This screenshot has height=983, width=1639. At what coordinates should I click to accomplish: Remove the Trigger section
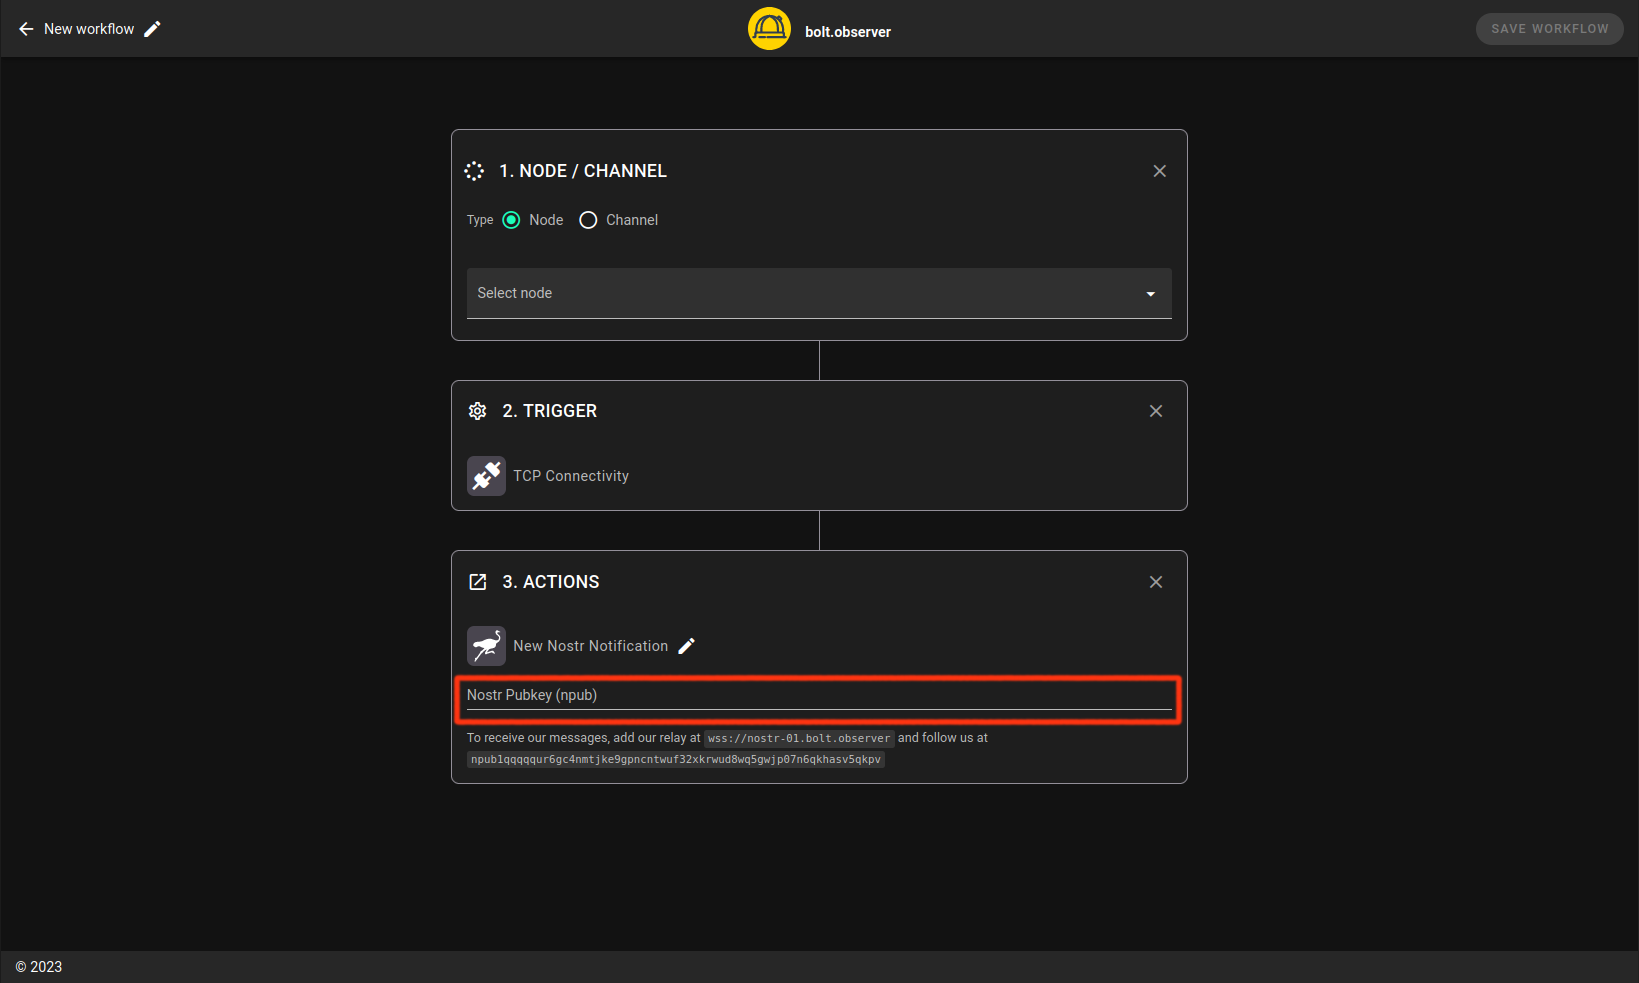click(x=1155, y=411)
